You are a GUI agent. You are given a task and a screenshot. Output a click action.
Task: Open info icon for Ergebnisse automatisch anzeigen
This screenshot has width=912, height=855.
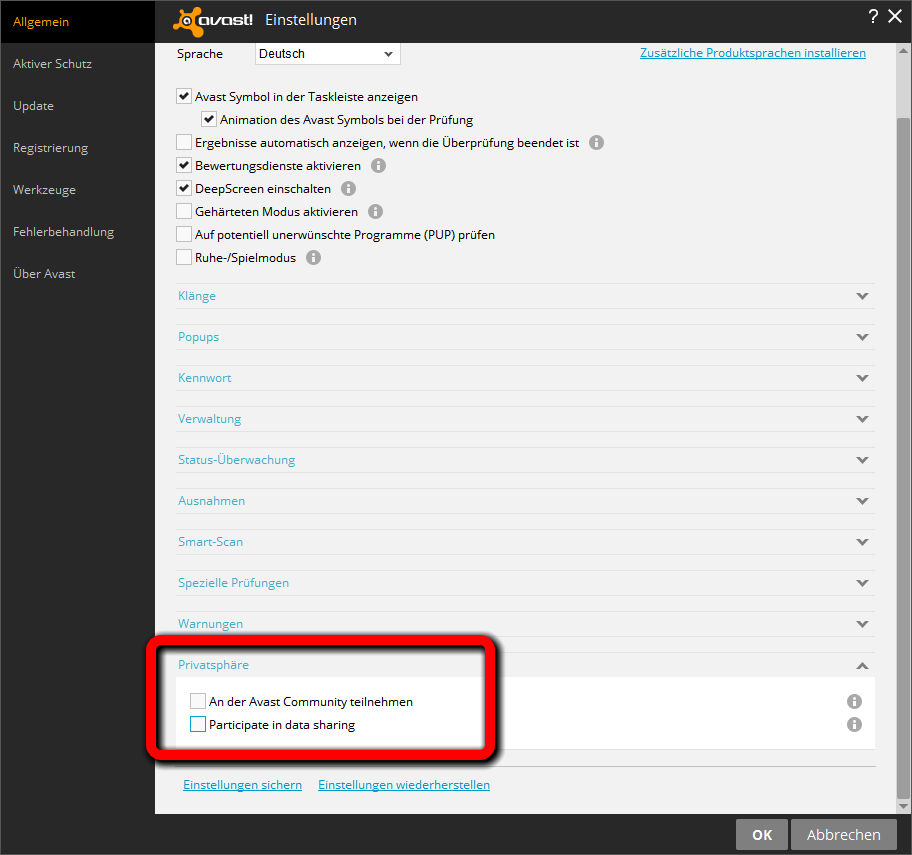(x=596, y=142)
